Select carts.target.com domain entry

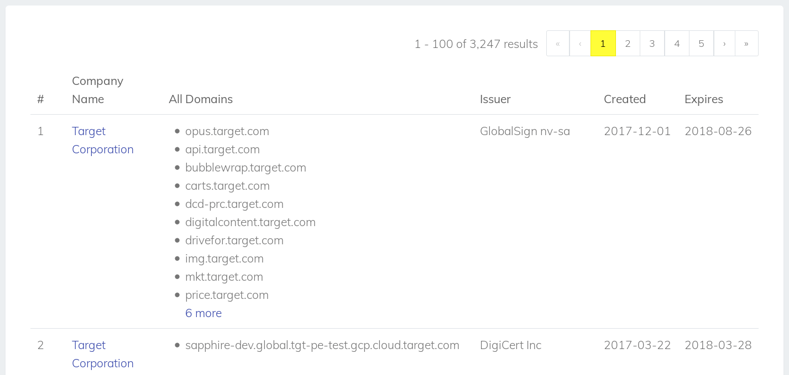point(227,186)
